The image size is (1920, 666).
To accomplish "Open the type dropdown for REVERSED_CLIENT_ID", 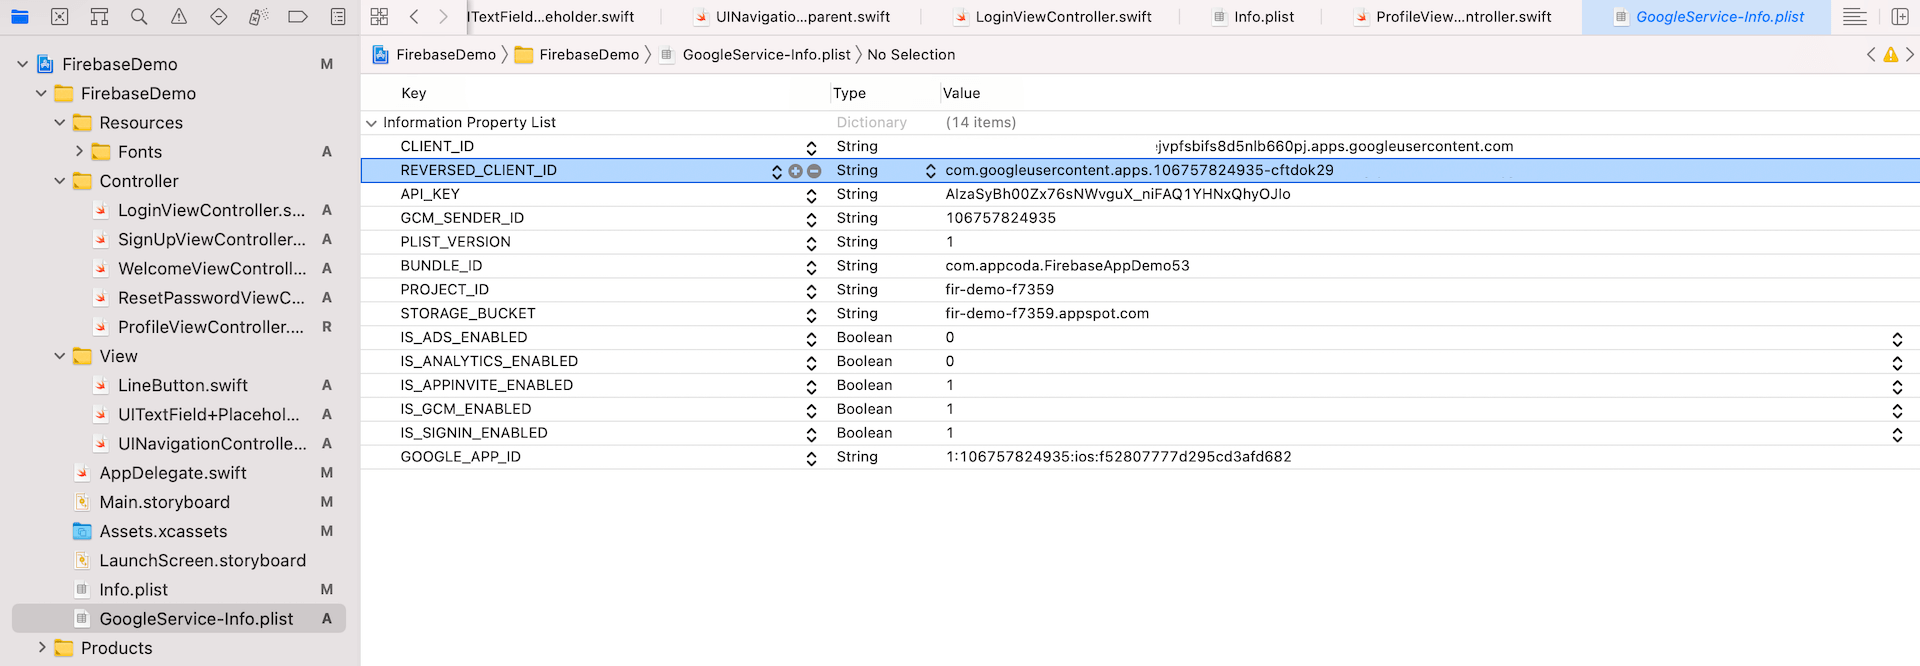I will coord(930,171).
